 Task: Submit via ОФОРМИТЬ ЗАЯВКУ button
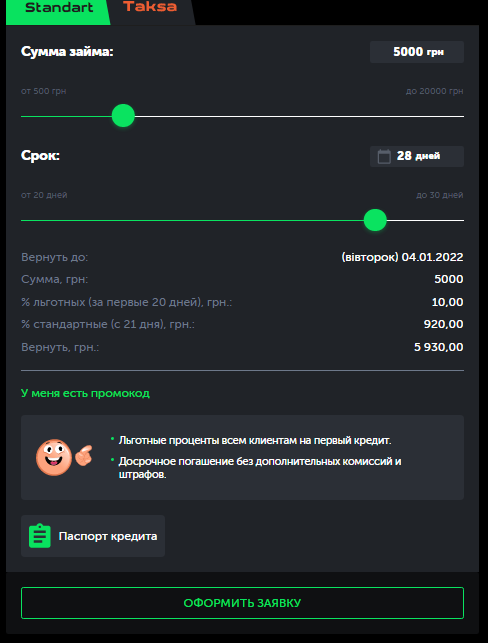242,603
